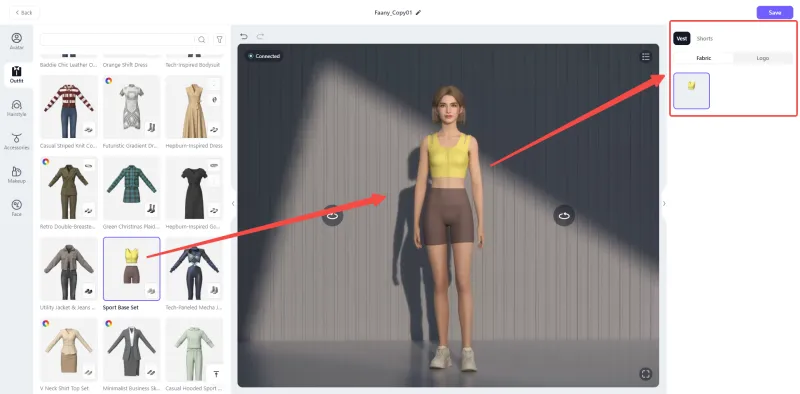Click color-wheel badge on Futuristic Gradient dress
This screenshot has width=800, height=394.
pos(109,81)
